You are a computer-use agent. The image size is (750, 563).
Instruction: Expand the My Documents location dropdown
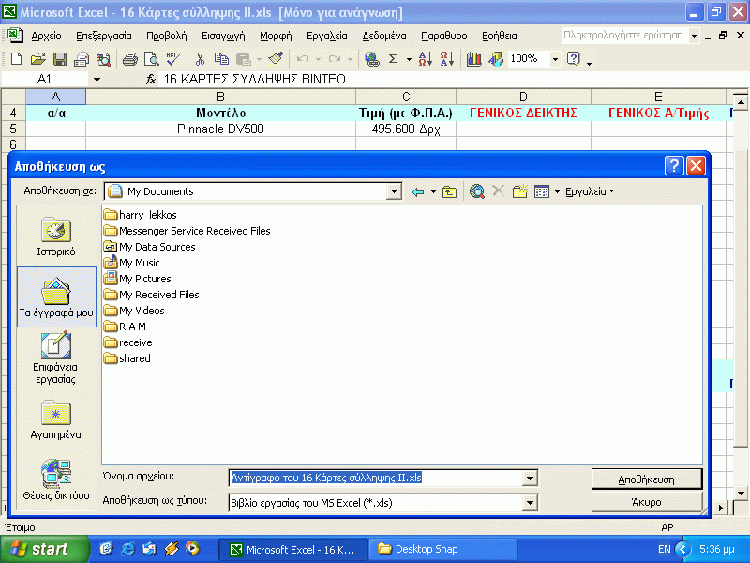pyautogui.click(x=394, y=192)
